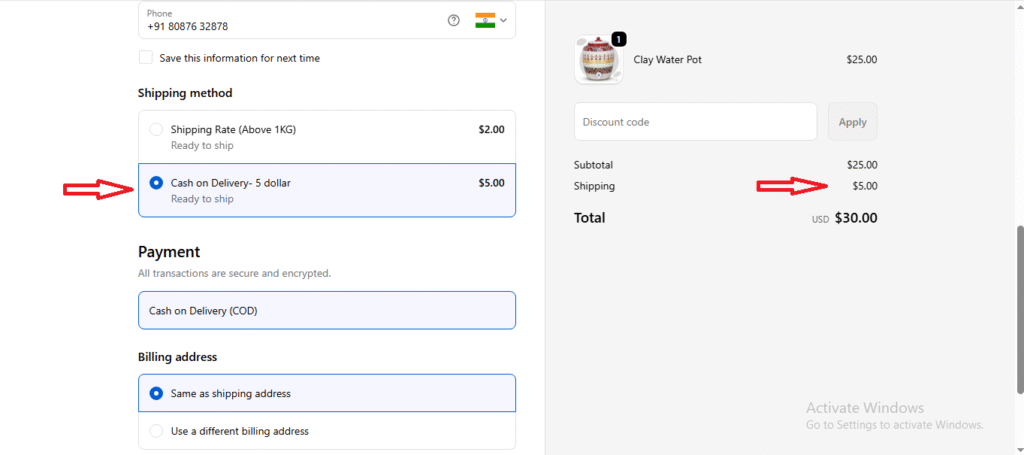Screen dimensions: 1024x455
Task: Click the Clay Water Pot product name
Action: click(x=668, y=60)
